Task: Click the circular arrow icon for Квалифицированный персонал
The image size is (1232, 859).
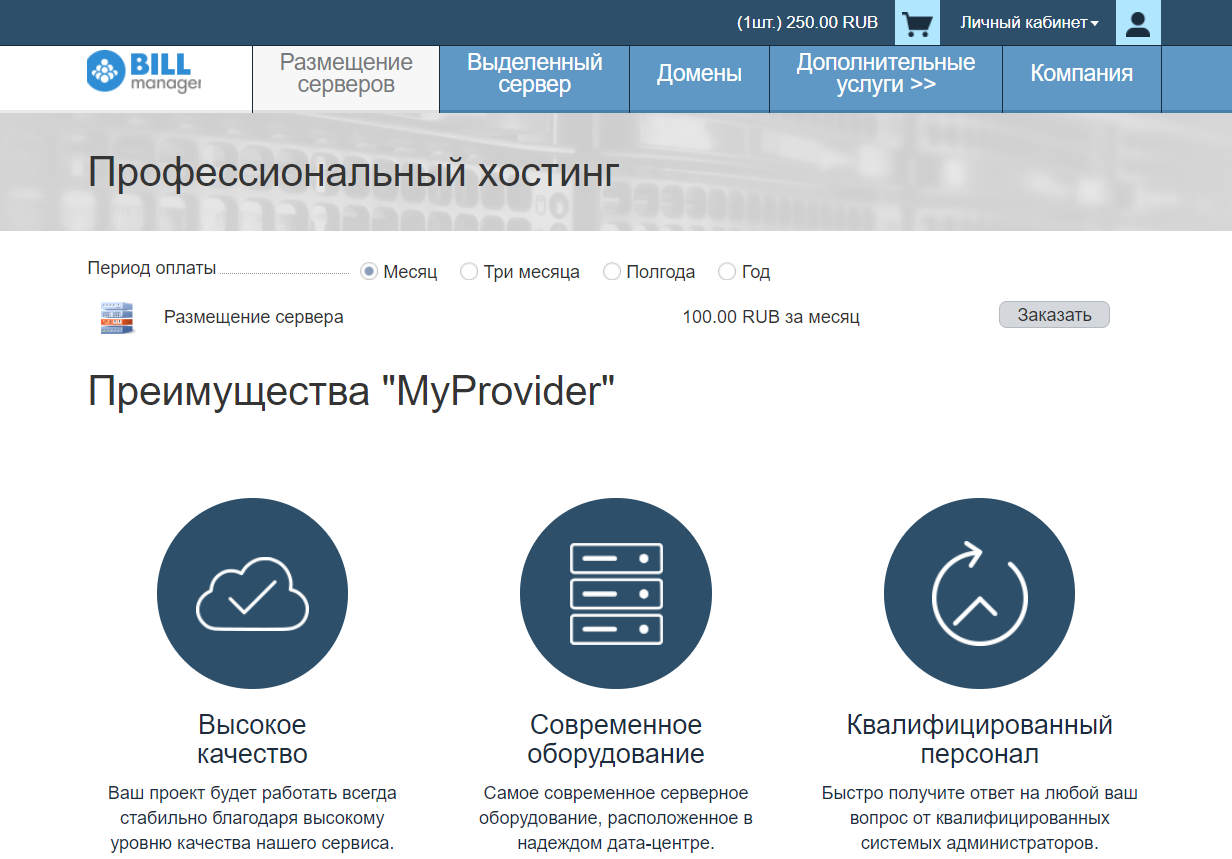Action: 979,594
